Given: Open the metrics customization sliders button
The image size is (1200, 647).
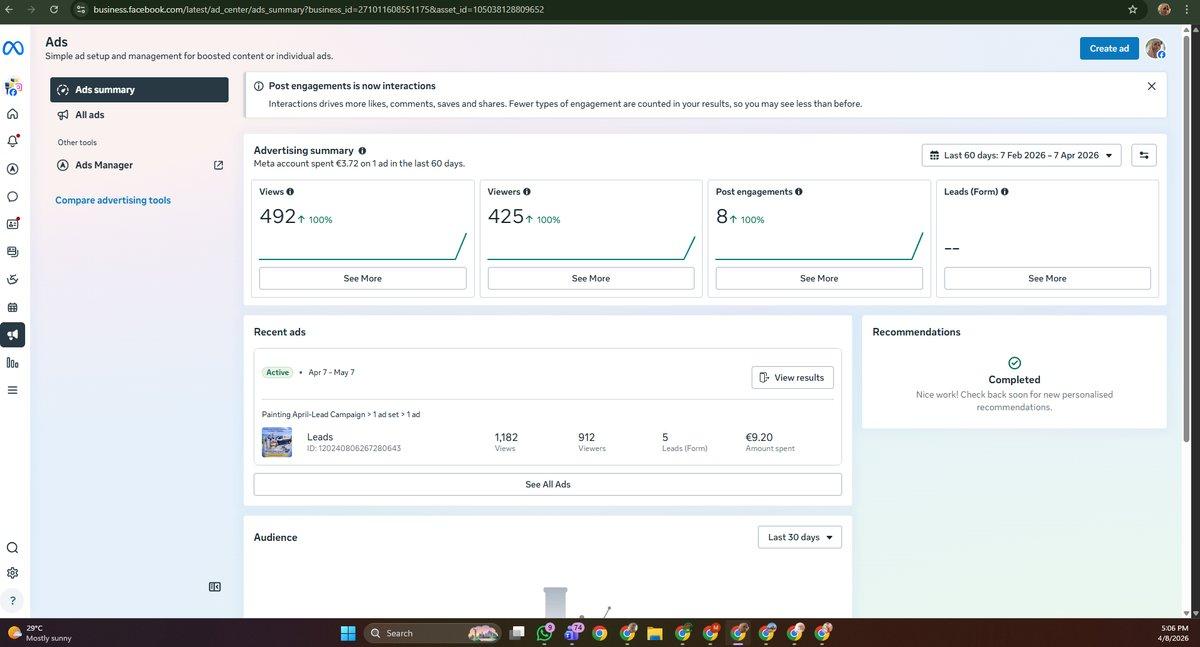Looking at the screenshot, I should coord(1145,155).
